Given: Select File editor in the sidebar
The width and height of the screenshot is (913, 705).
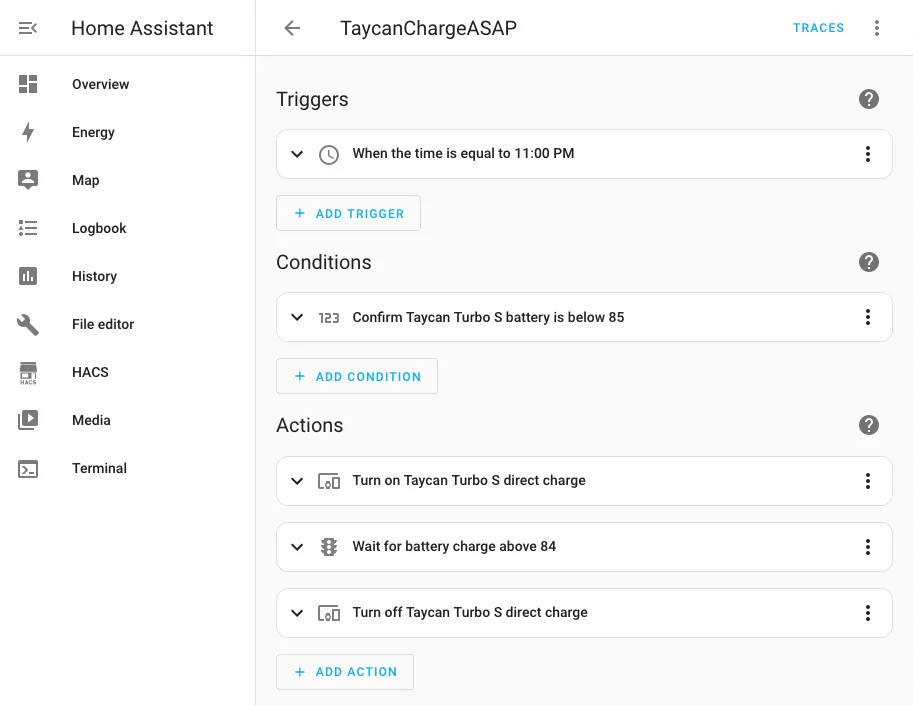Looking at the screenshot, I should 103,324.
